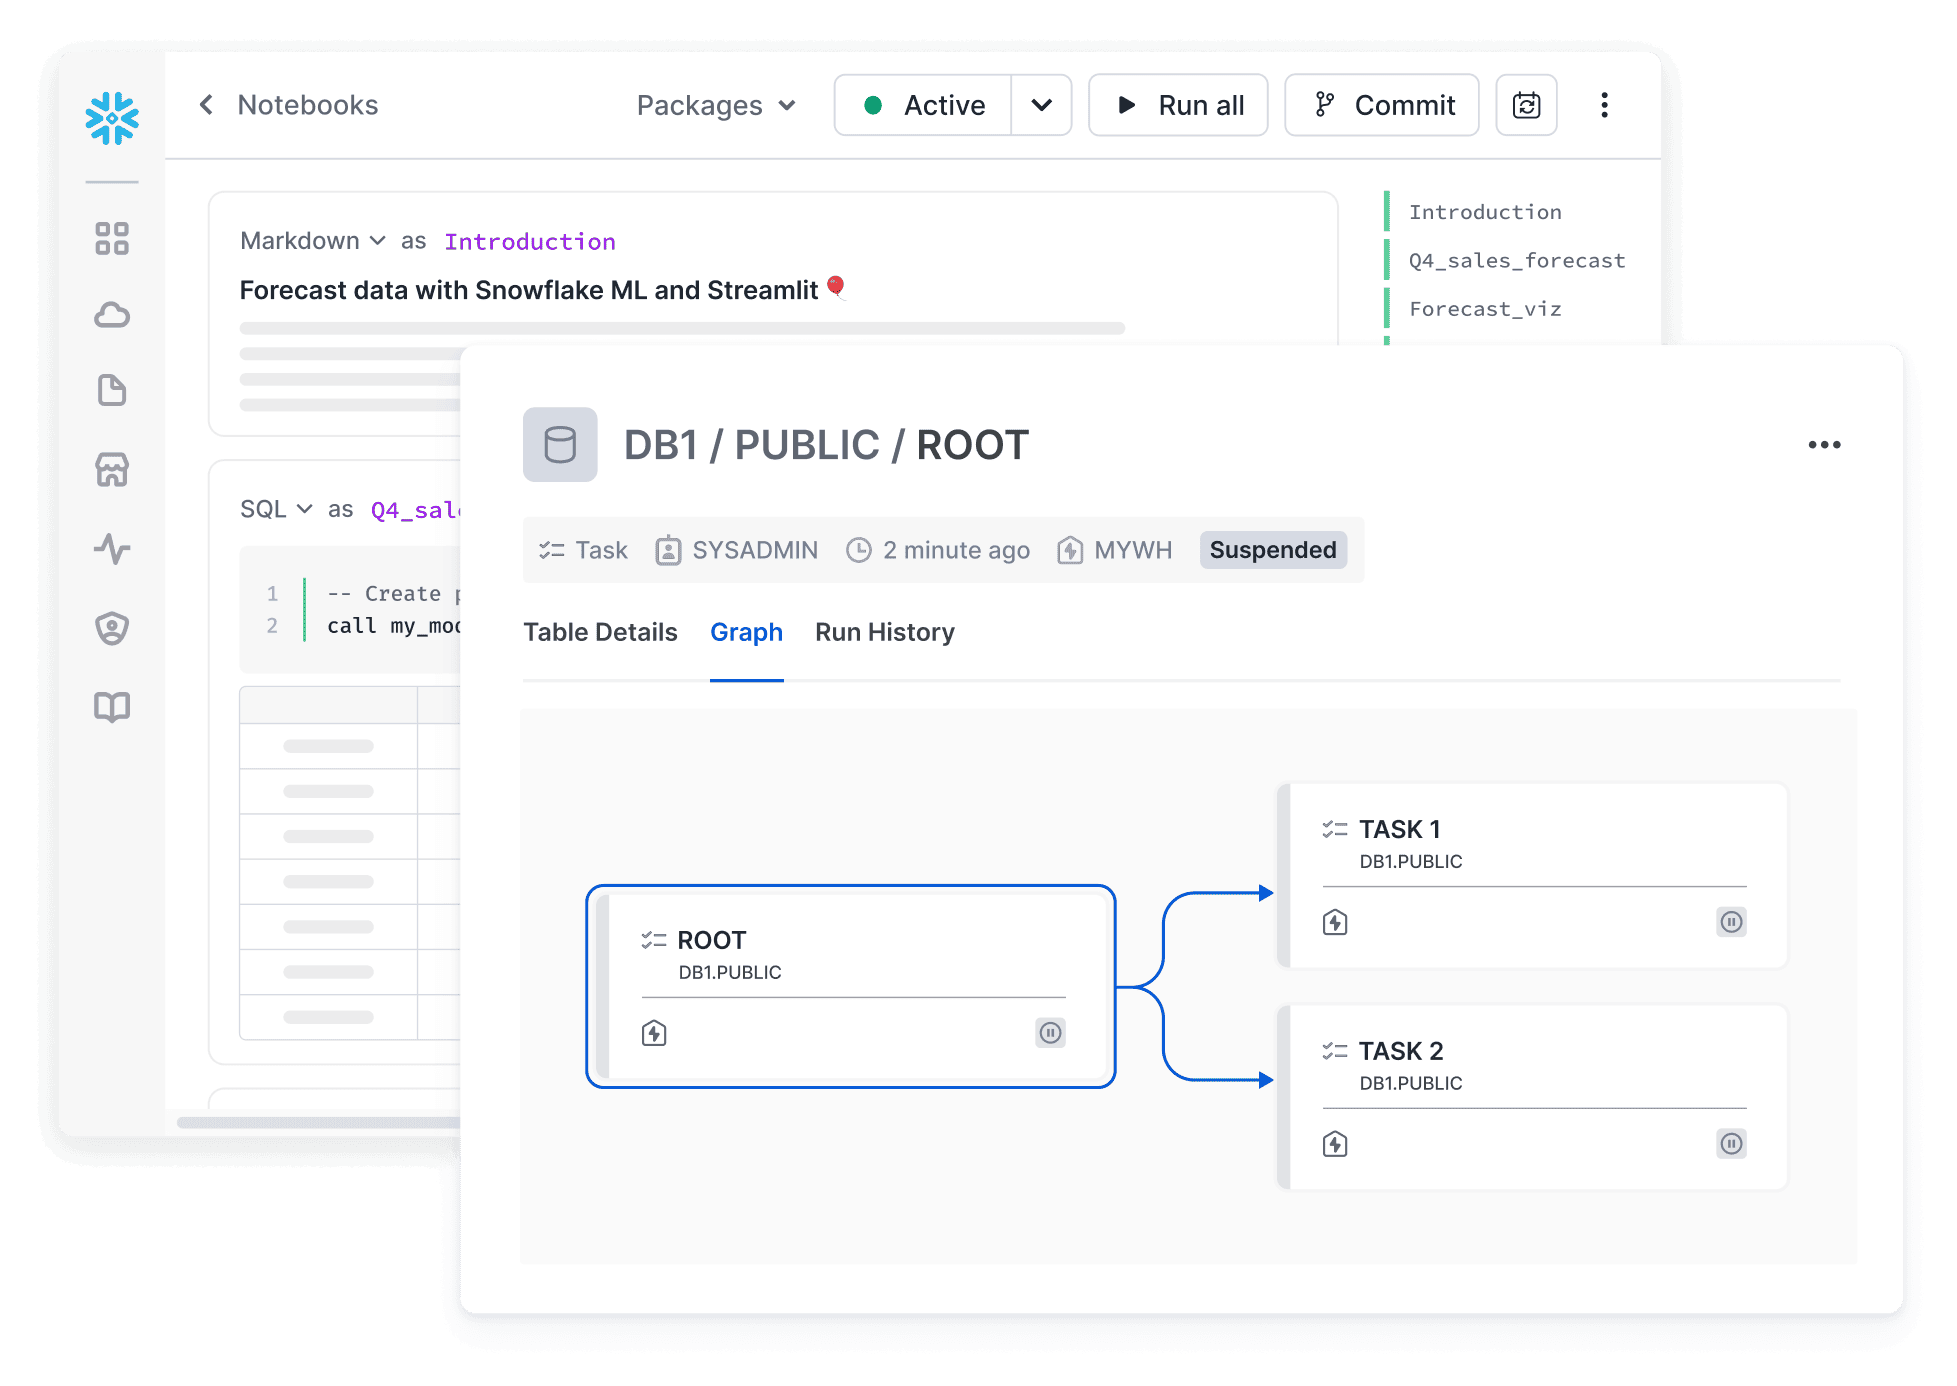1957x1386 pixels.
Task: Click the cloud icon in sidebar
Action: click(112, 315)
